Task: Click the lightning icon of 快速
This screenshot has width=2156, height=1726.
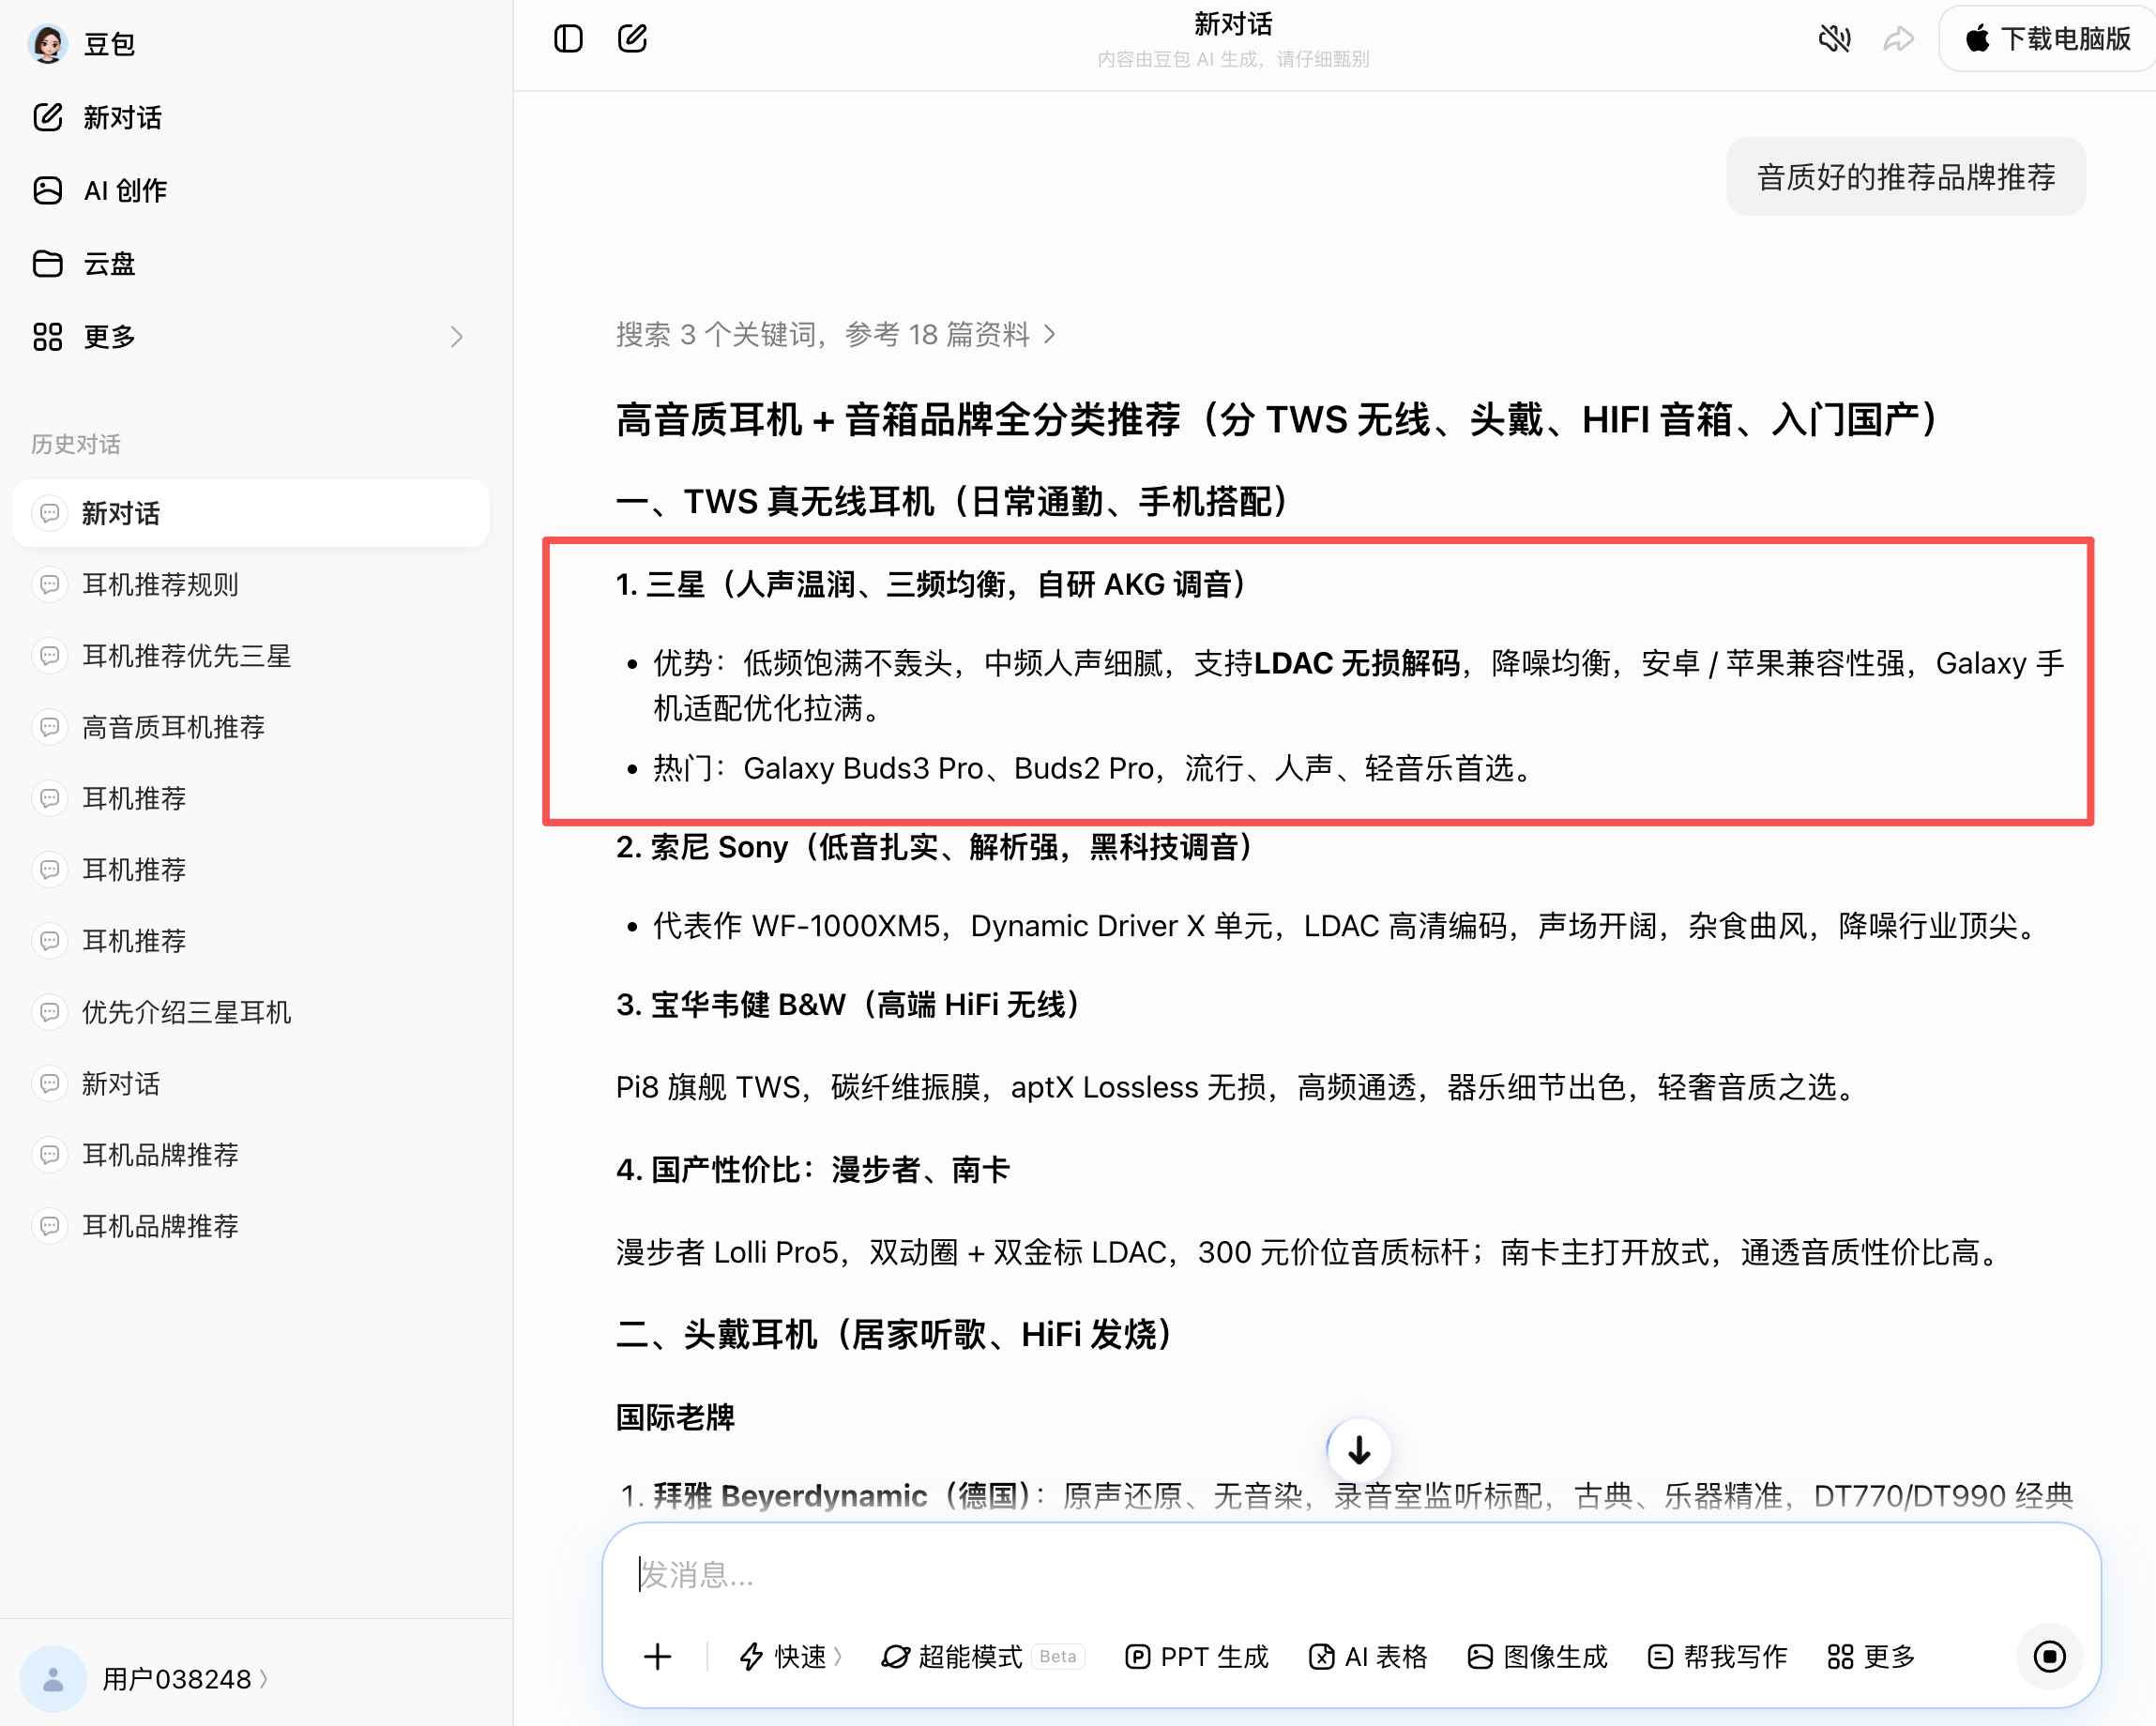Action: pos(751,1657)
